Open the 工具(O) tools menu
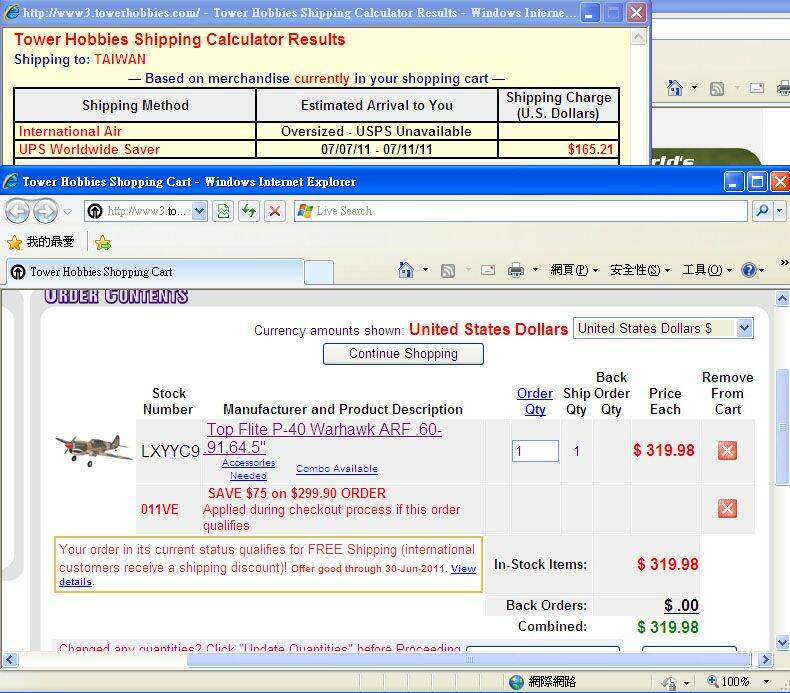The height and width of the screenshot is (693, 790). coord(707,270)
